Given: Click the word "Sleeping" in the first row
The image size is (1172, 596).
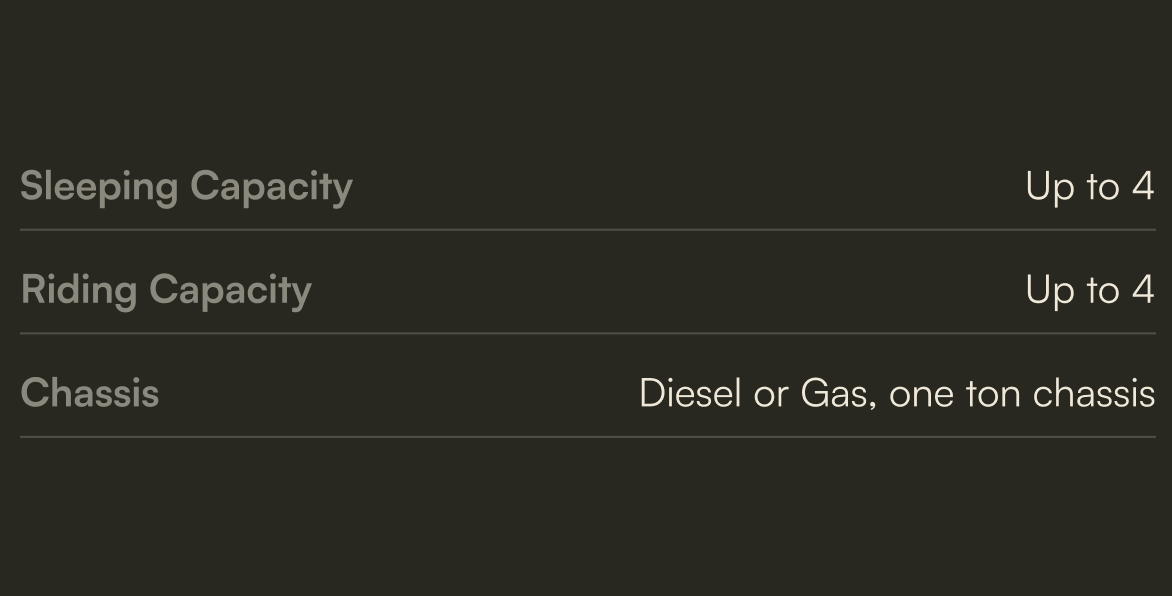Looking at the screenshot, I should [99, 187].
